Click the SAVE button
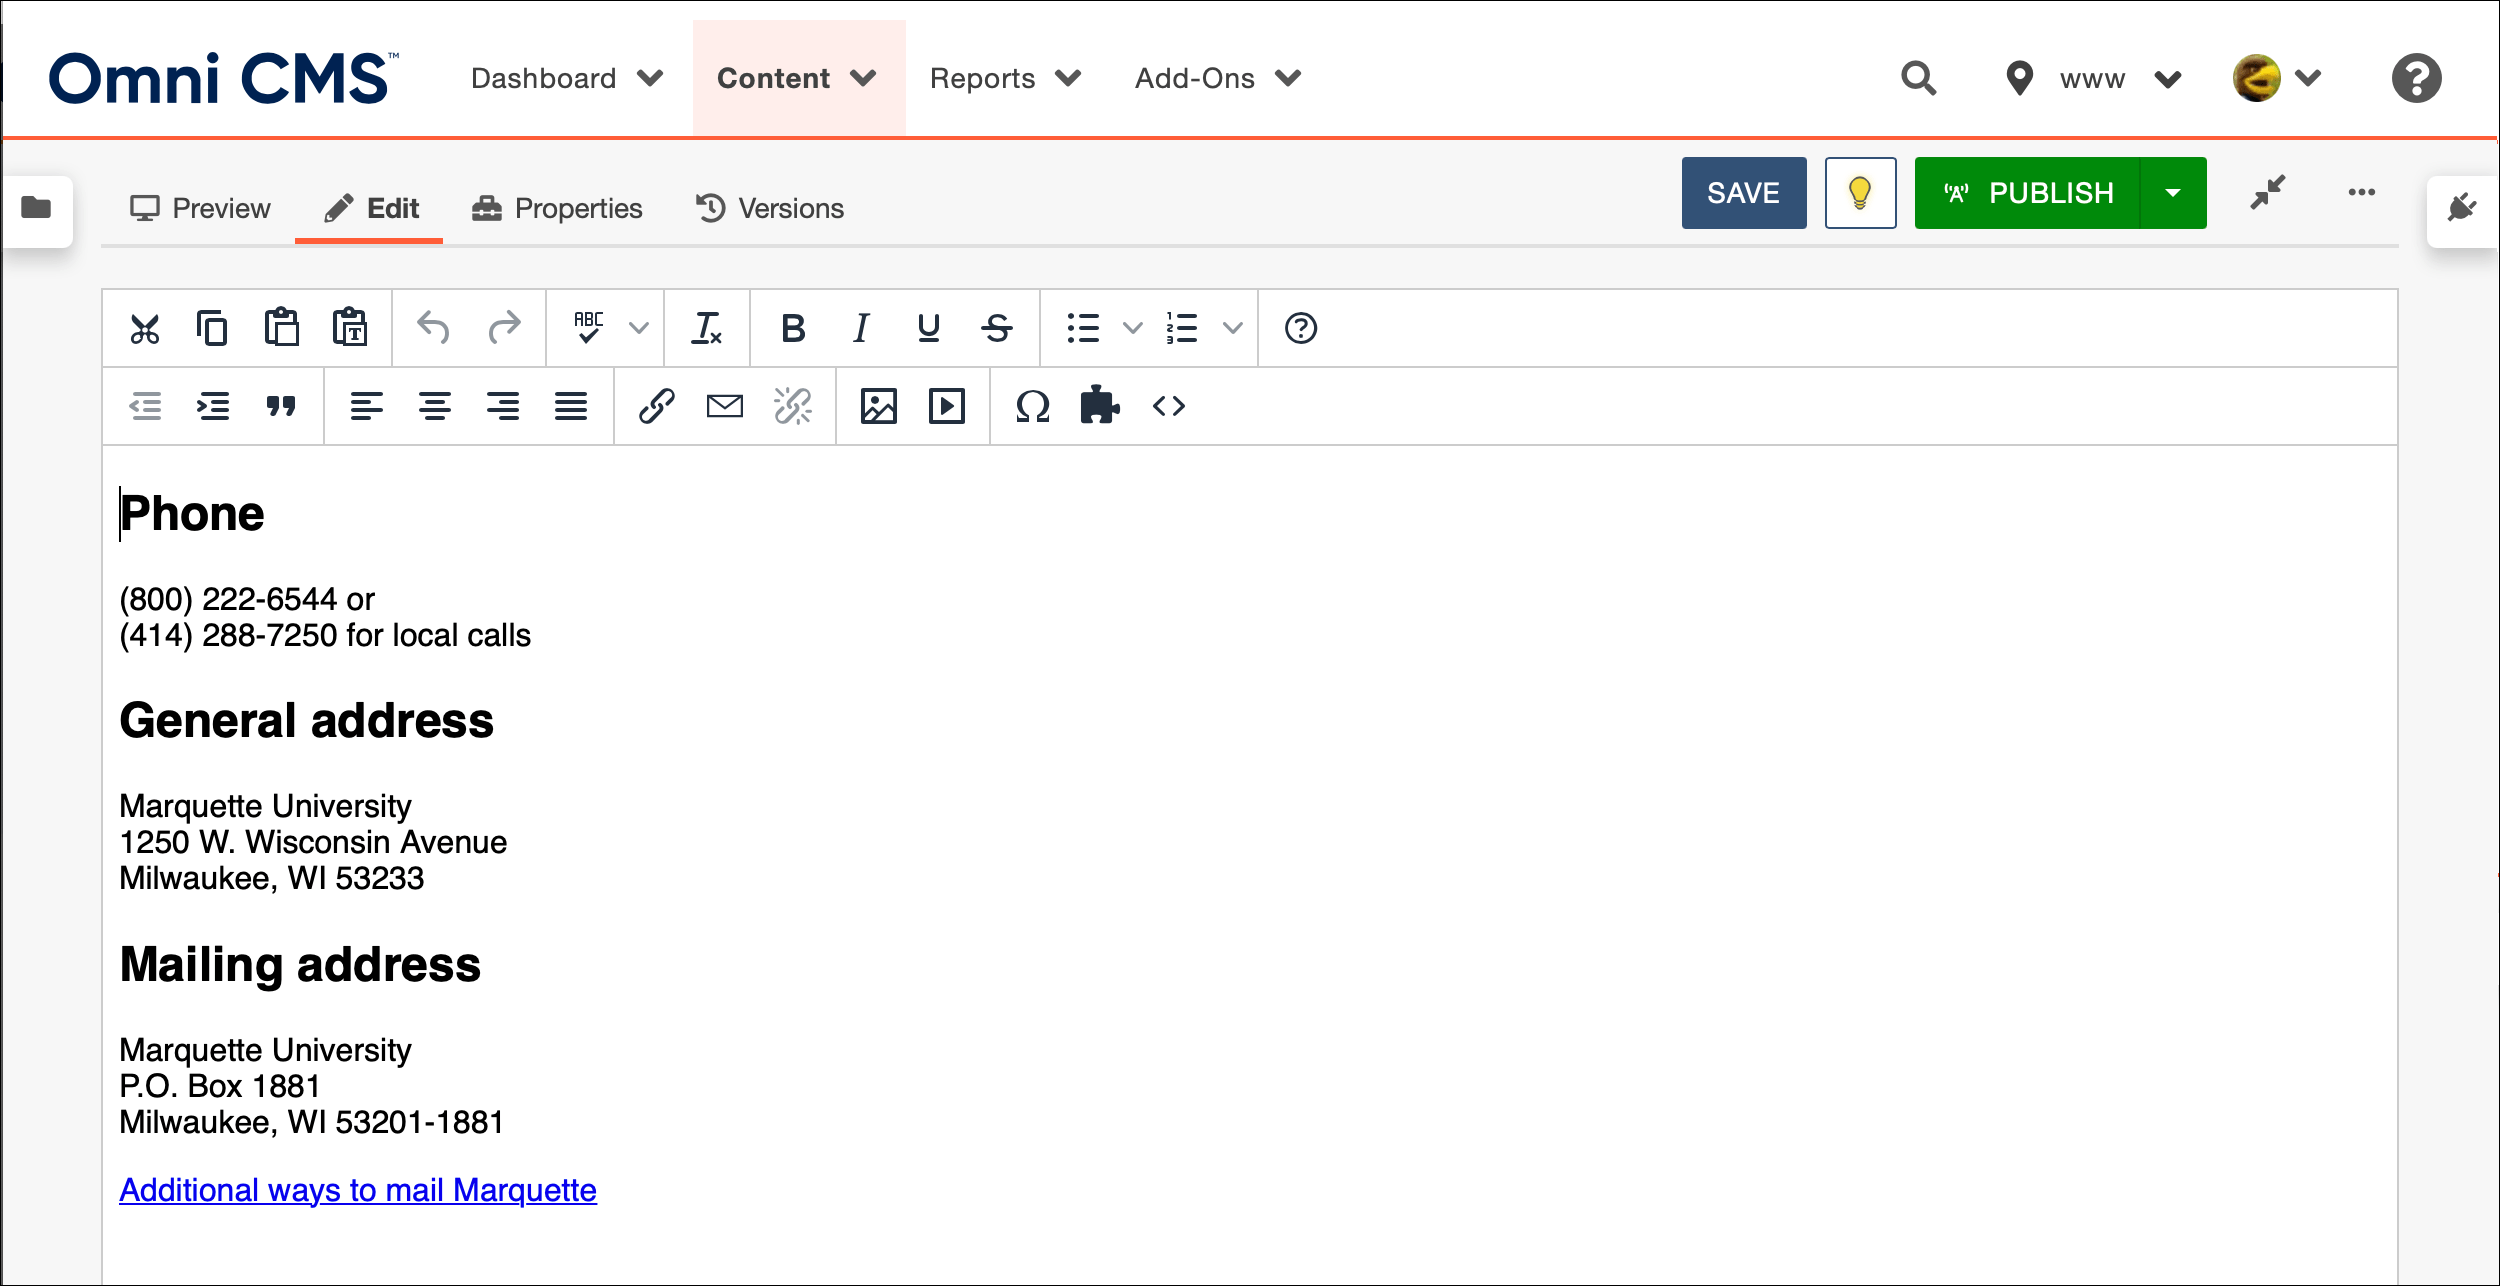2500x1286 pixels. 1743,193
